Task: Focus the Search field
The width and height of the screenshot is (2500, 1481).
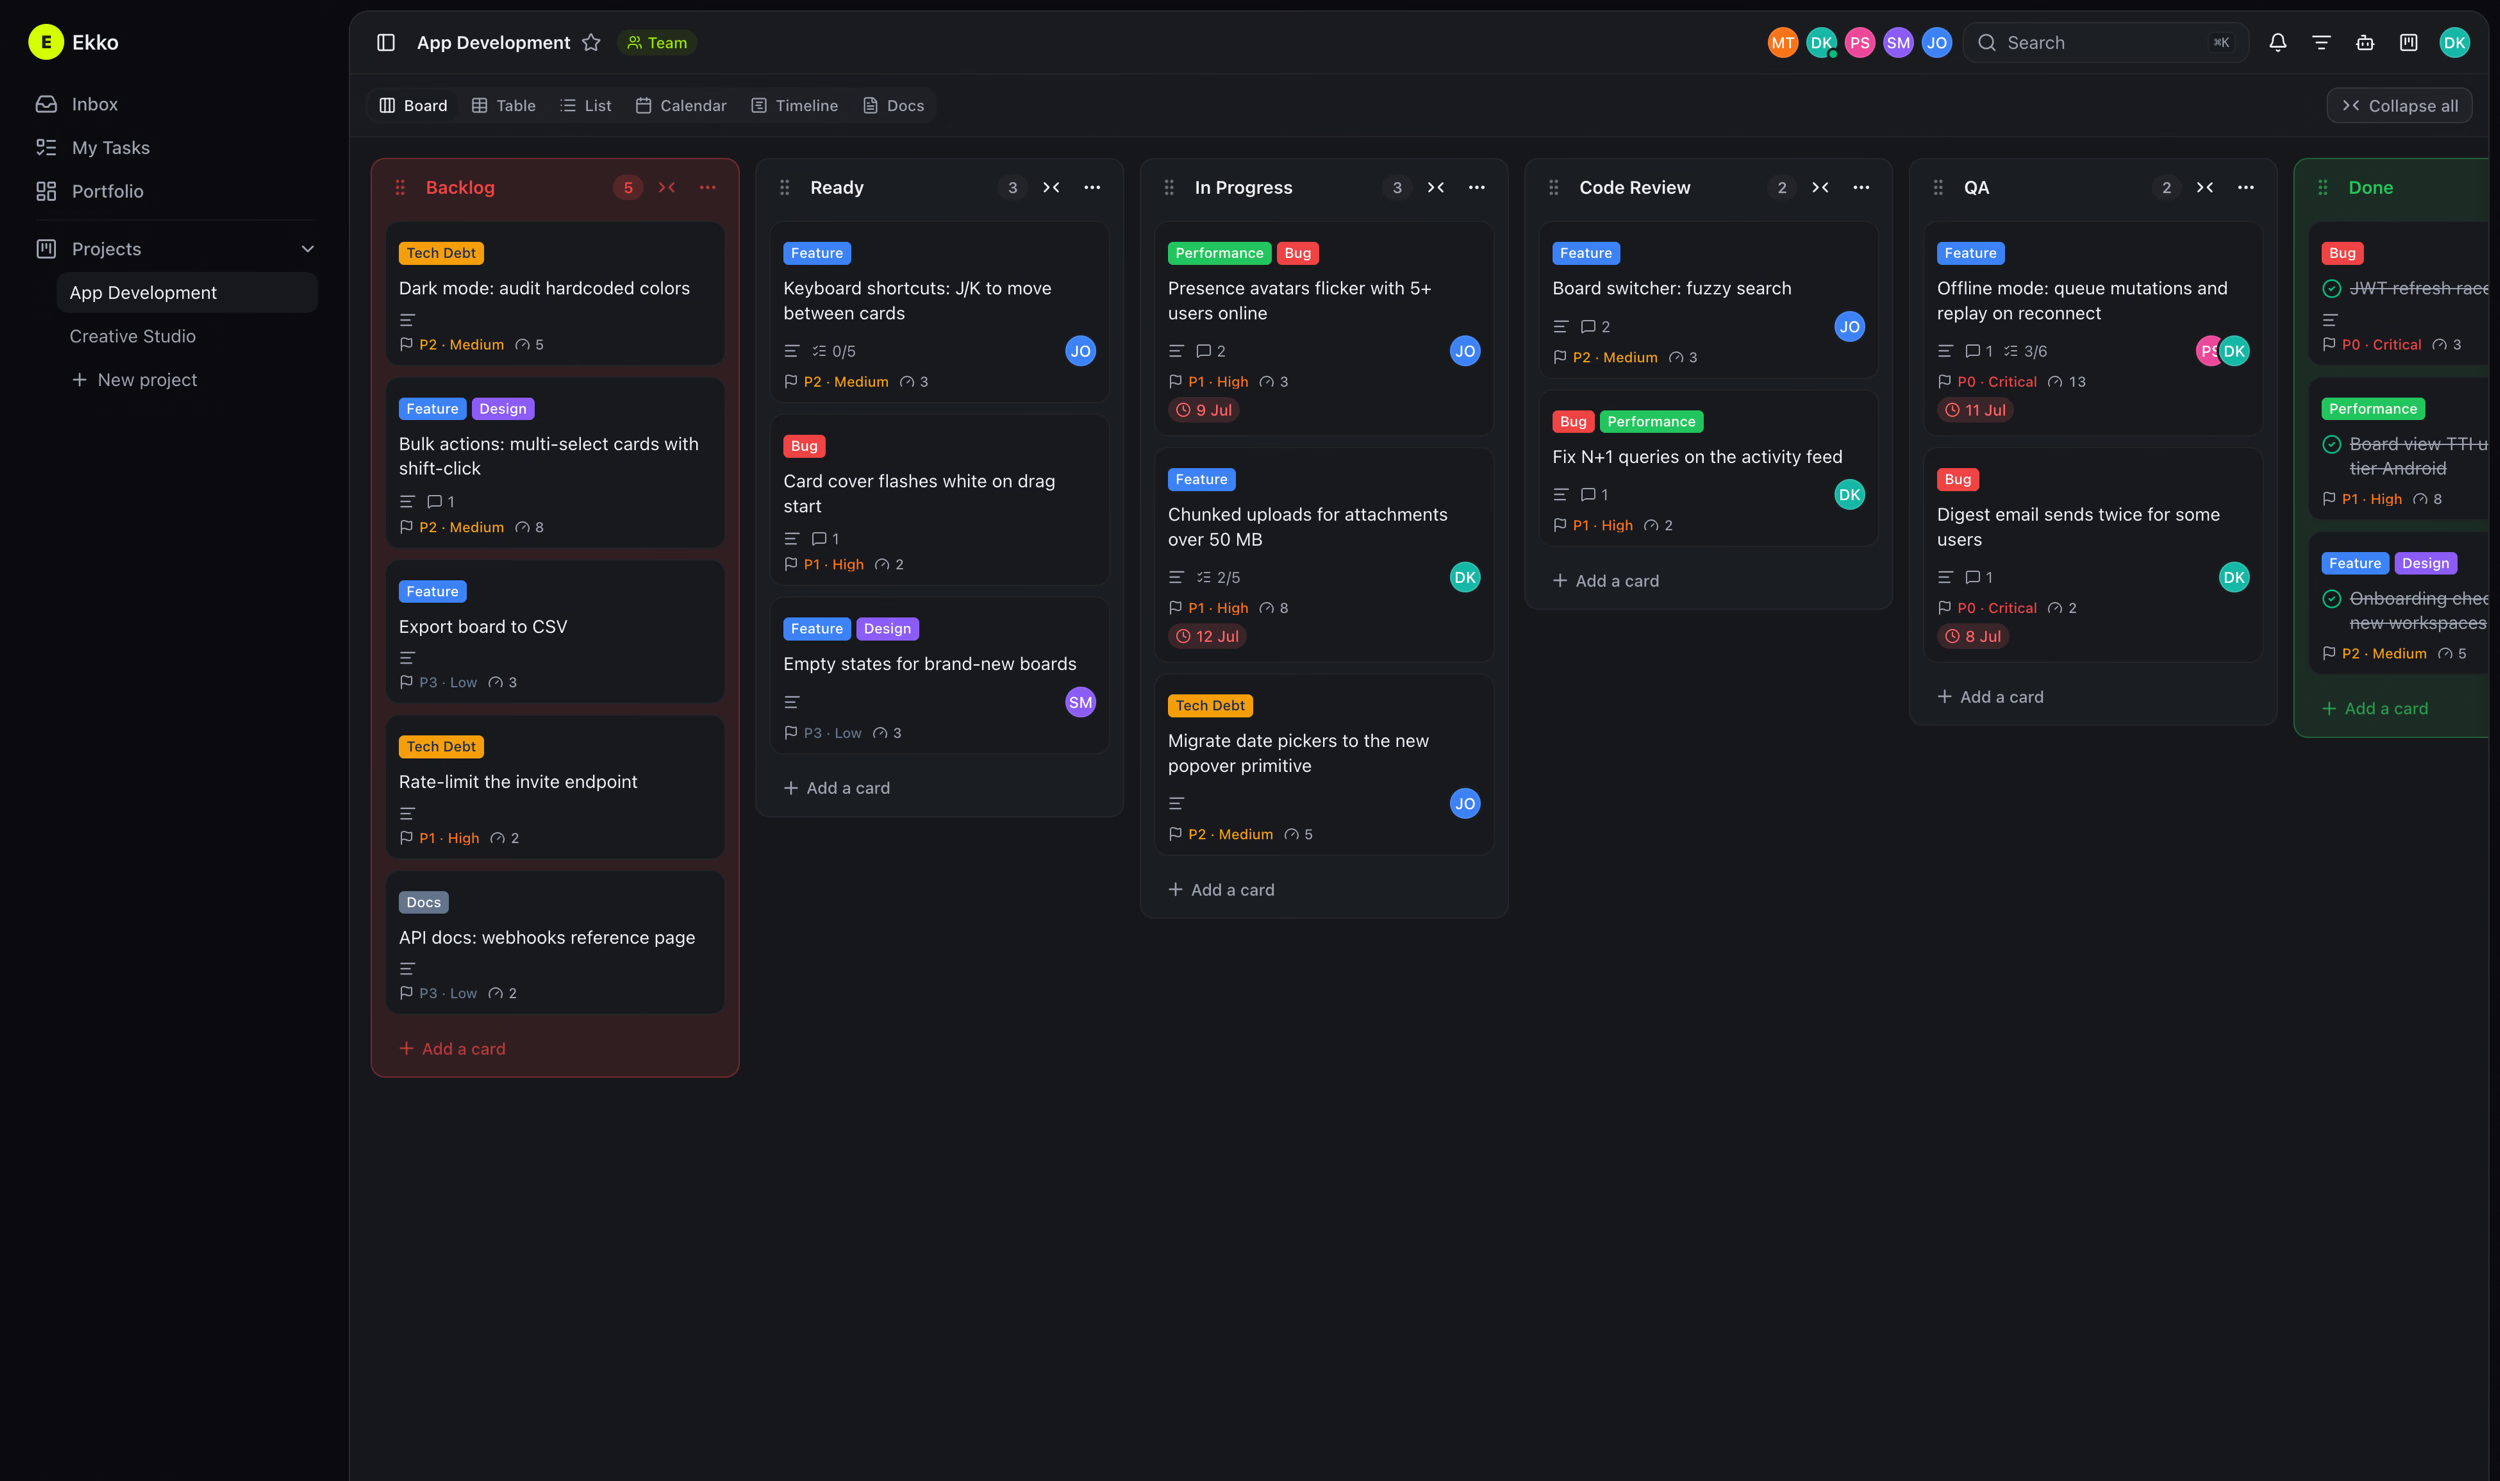Action: [2105, 42]
